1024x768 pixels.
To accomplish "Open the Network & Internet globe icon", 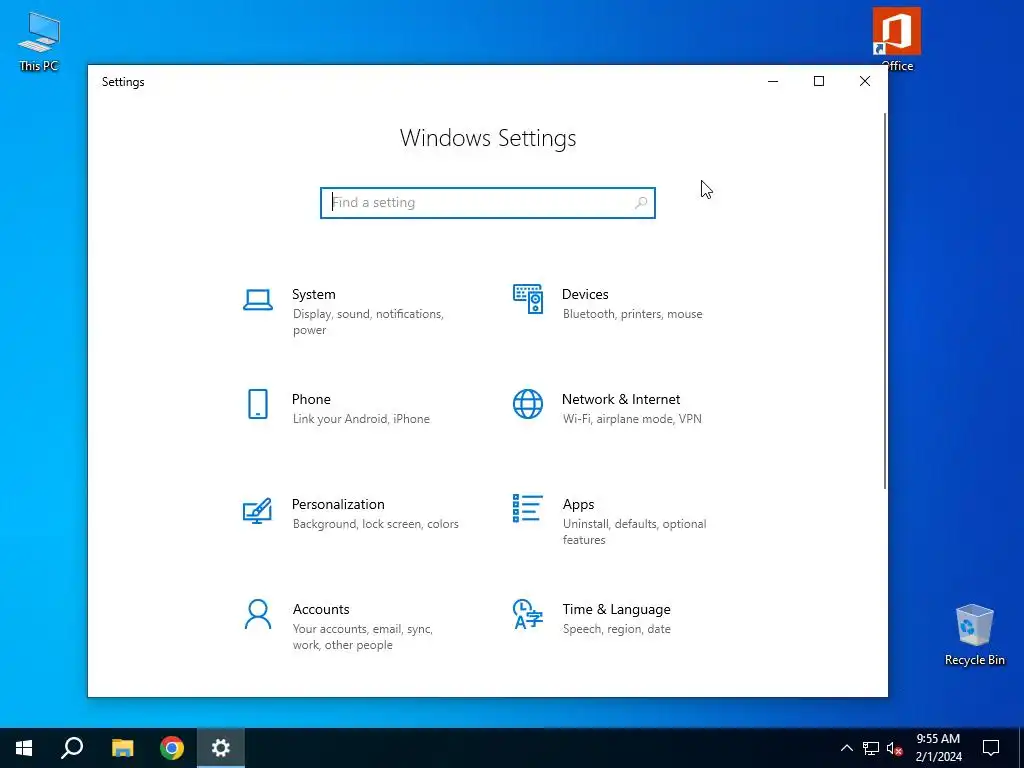I will pos(528,404).
